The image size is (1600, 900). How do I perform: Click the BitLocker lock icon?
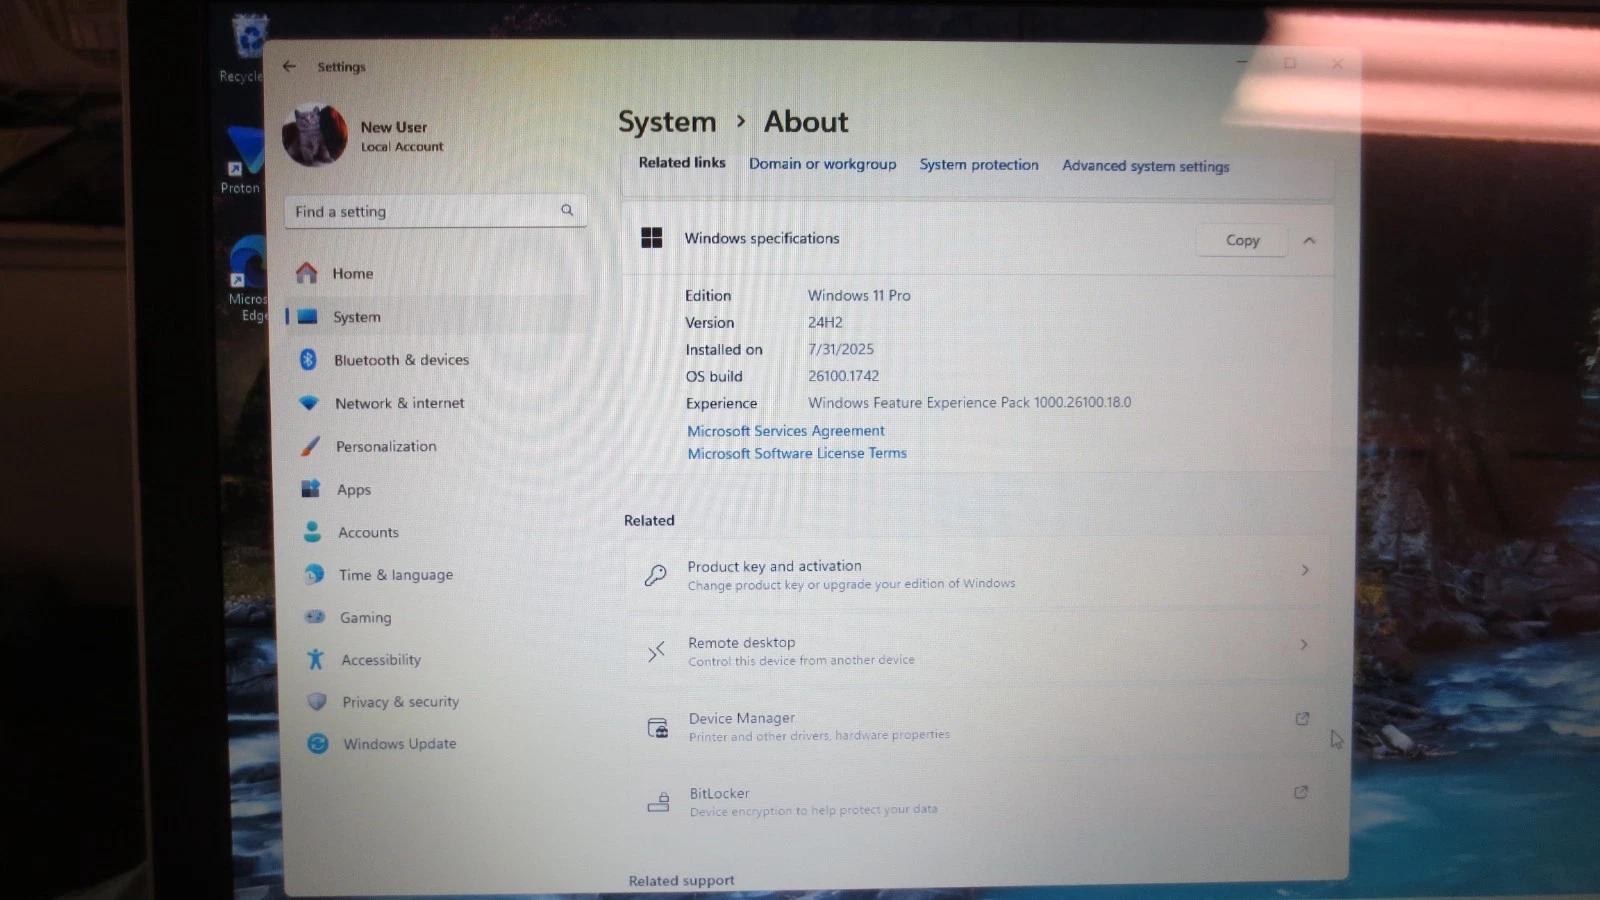tap(658, 802)
